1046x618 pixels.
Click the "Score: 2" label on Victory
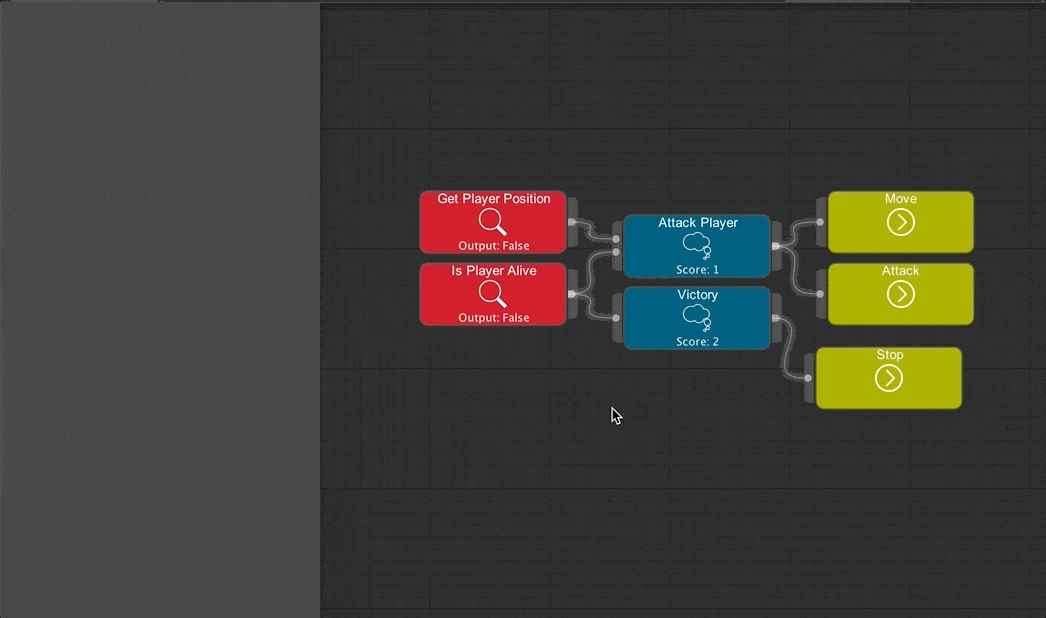697,342
